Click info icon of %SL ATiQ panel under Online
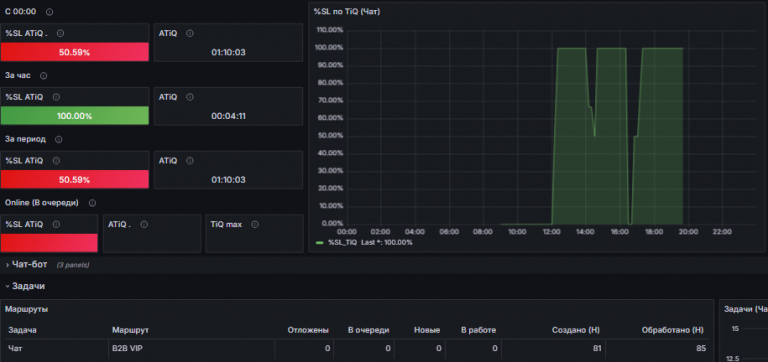 pos(56,224)
